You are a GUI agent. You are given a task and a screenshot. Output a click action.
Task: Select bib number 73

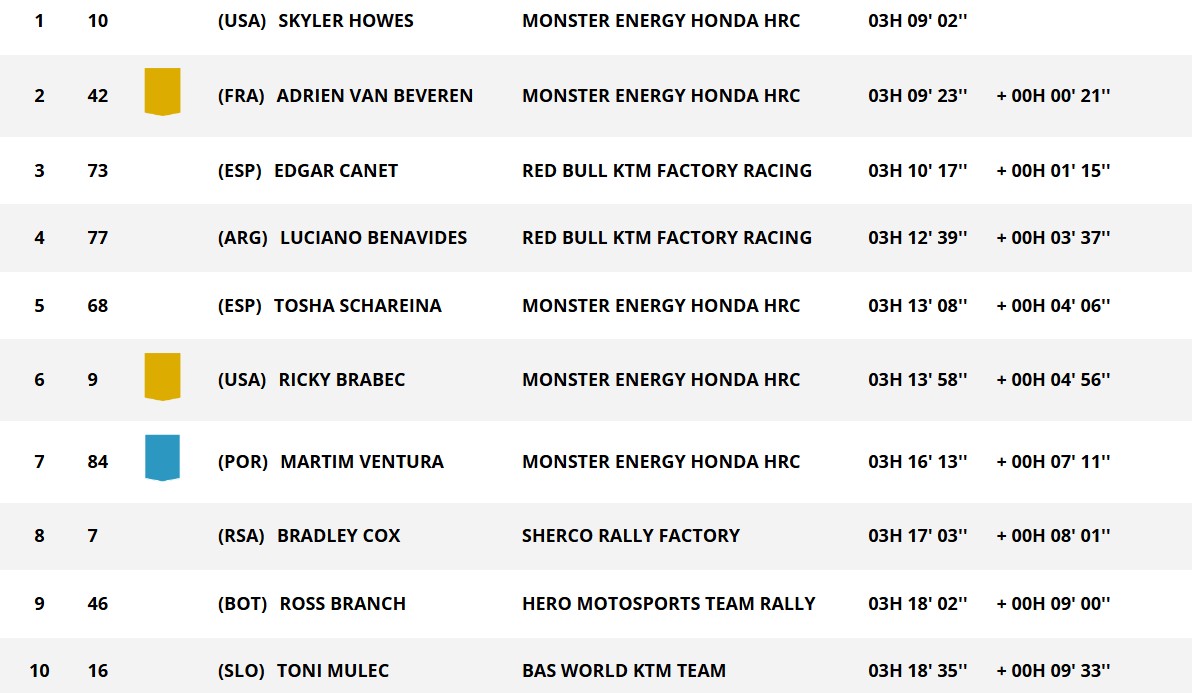click(x=97, y=171)
